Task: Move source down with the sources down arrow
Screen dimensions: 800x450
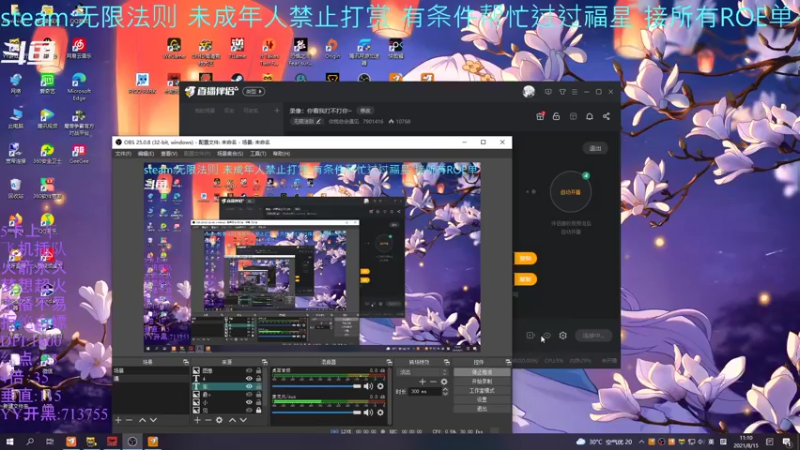Action: coord(243,420)
